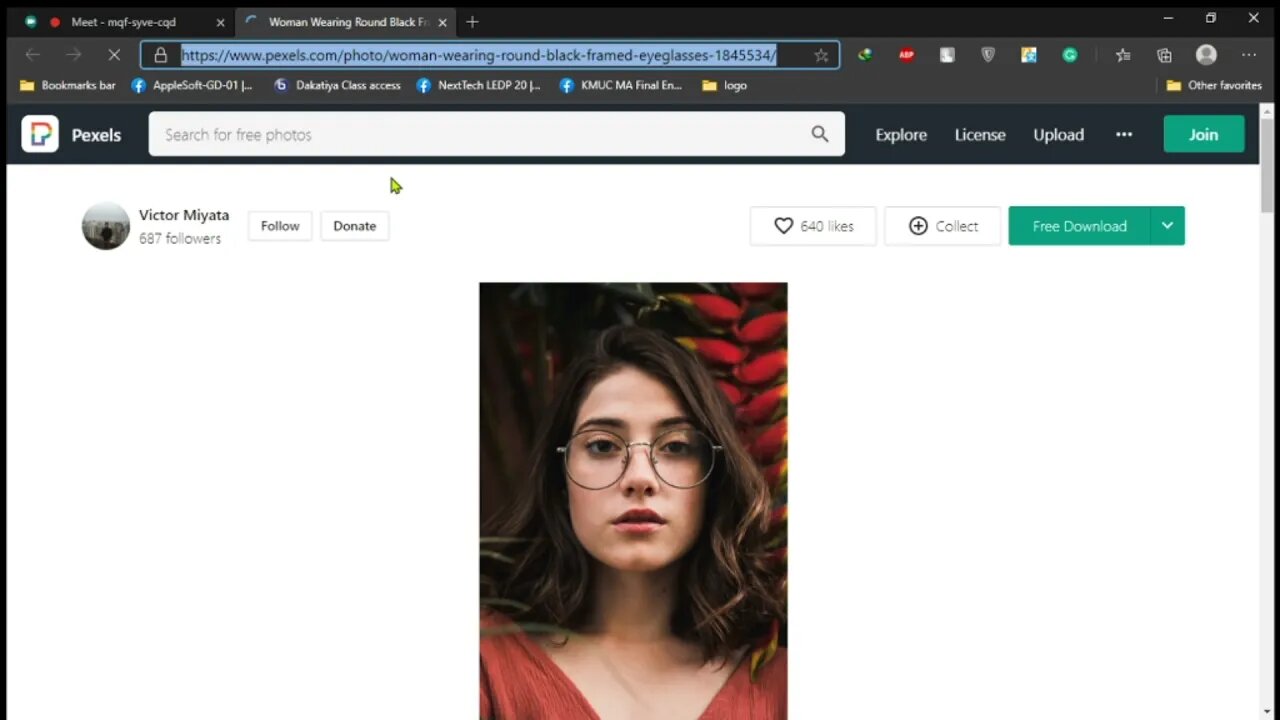Click the Join button

[x=1204, y=134]
